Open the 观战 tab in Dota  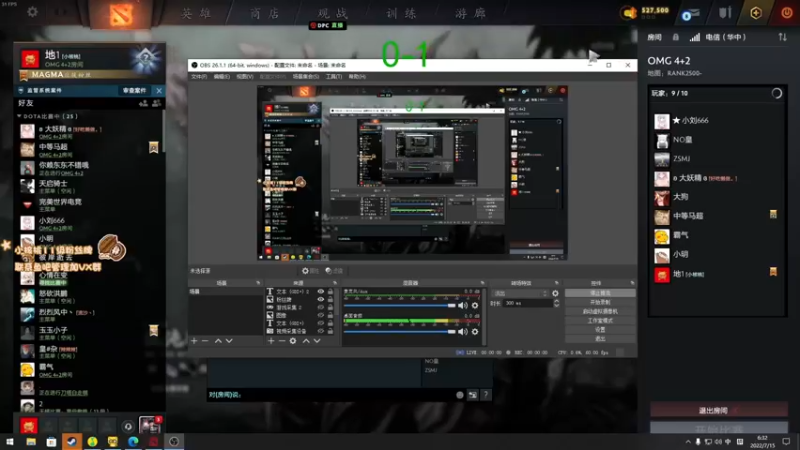click(333, 13)
